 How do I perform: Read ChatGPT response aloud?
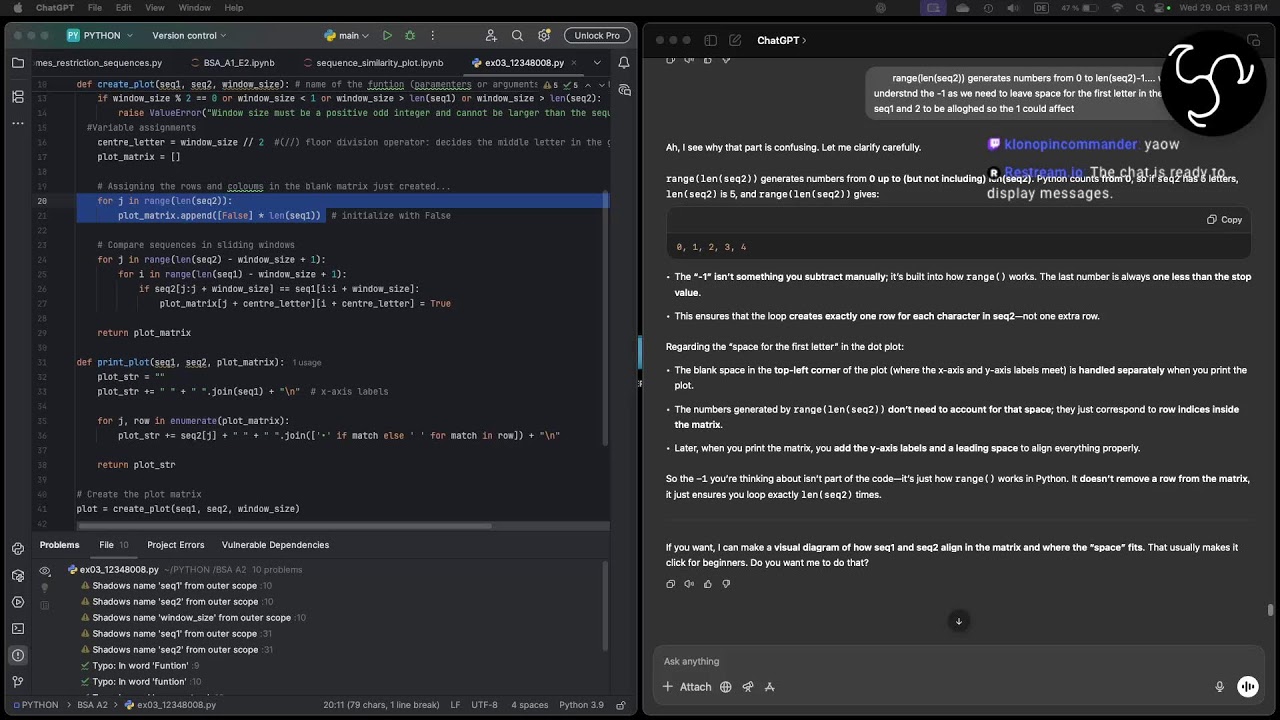[689, 584]
